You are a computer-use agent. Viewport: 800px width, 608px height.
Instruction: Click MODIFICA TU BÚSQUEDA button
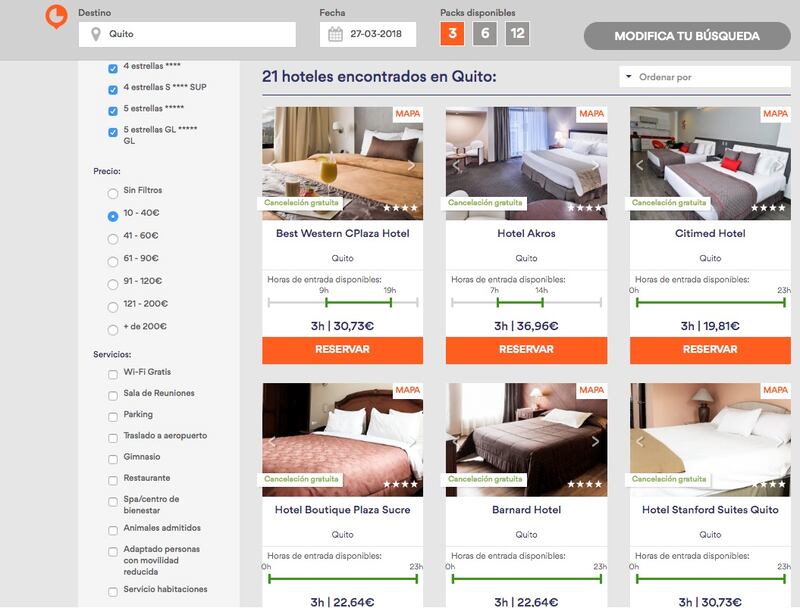(x=687, y=36)
